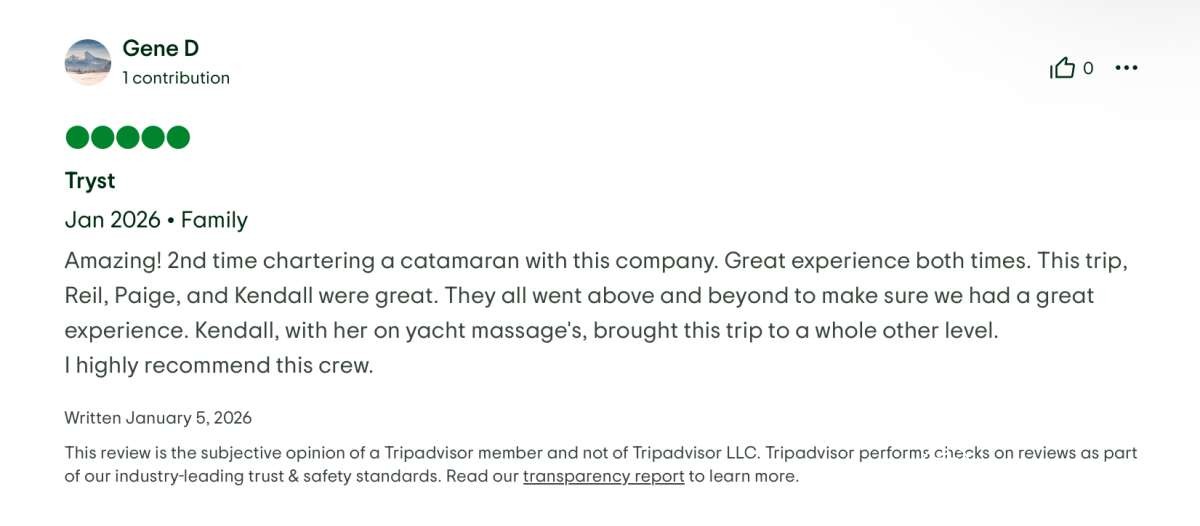Click the fourth green rating bubble
Image resolution: width=1200 pixels, height=526 pixels.
[x=153, y=137]
